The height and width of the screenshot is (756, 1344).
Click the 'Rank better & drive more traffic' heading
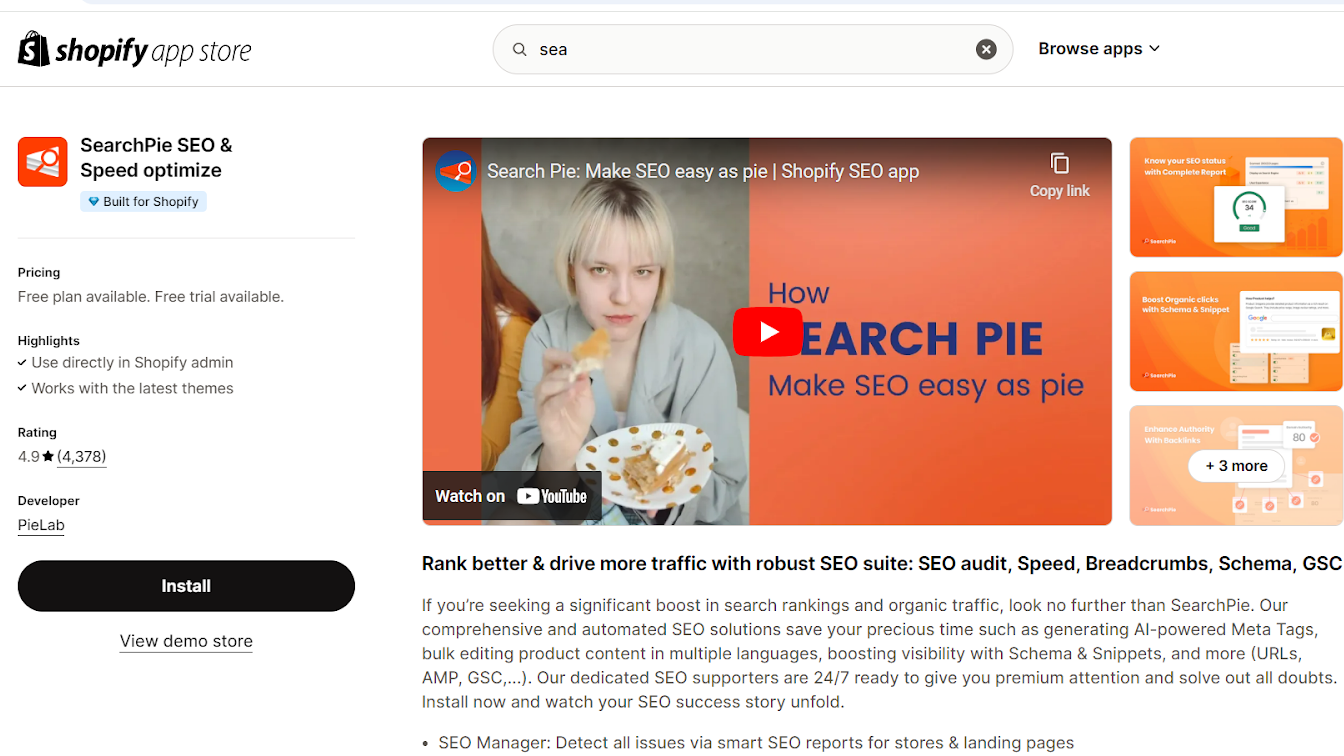(882, 563)
